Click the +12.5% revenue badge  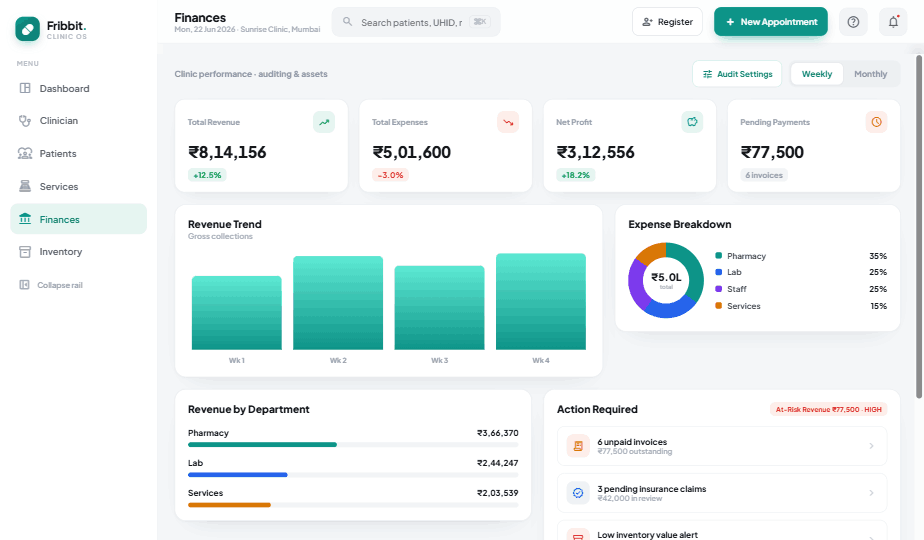tap(207, 175)
